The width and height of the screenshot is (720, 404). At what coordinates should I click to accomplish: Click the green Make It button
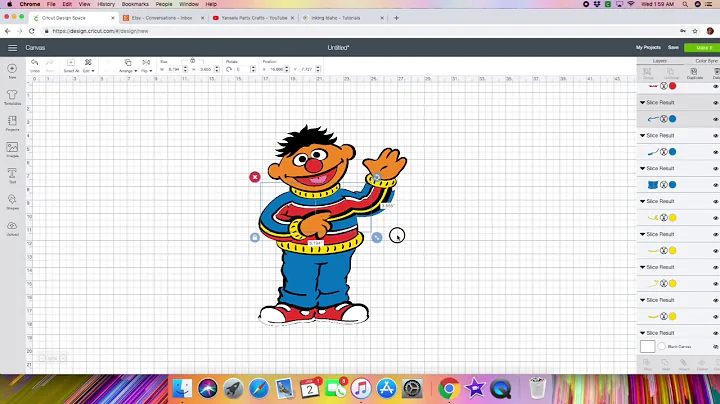pyautogui.click(x=702, y=48)
